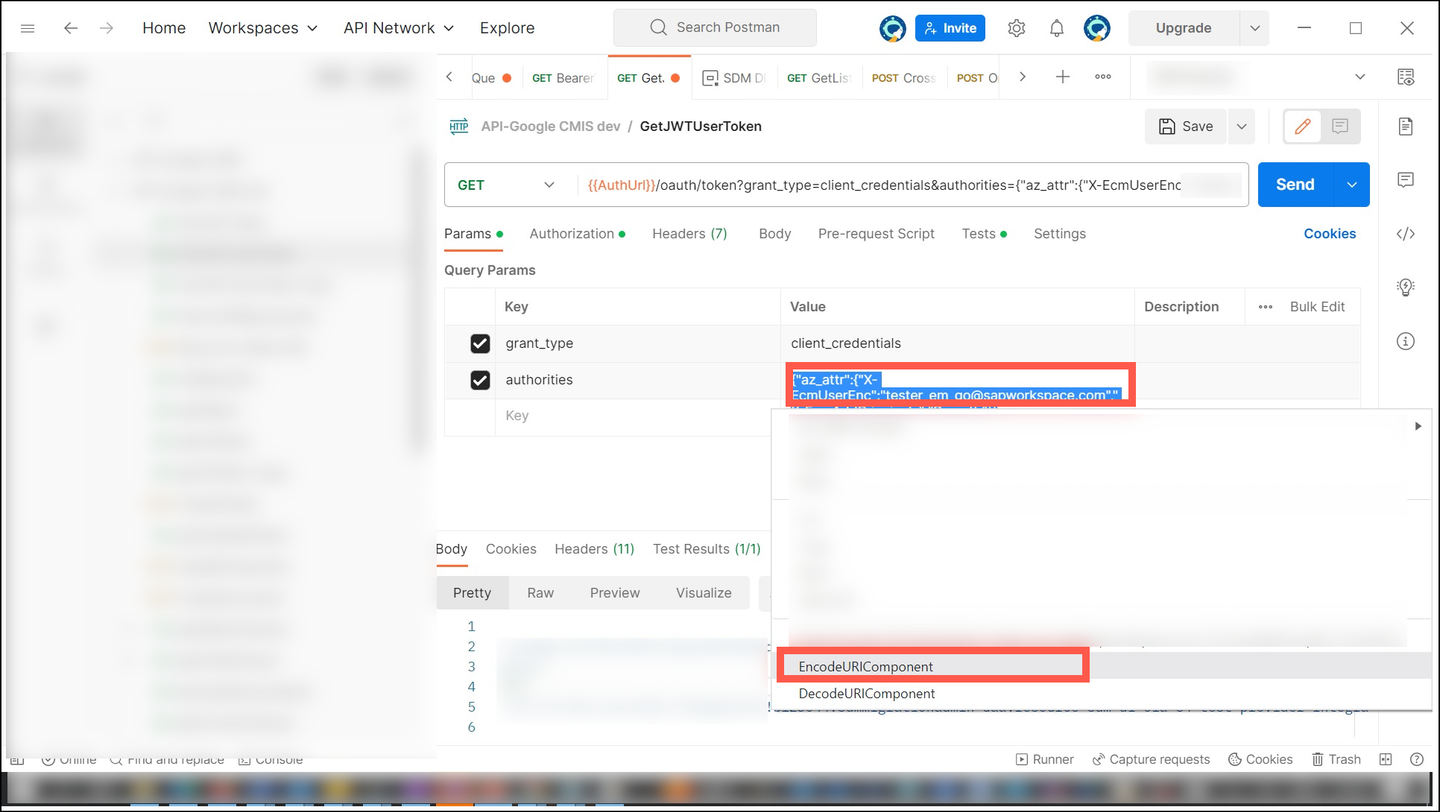Uncheck the grant_type parameter checkbox
1440x812 pixels.
[480, 344]
